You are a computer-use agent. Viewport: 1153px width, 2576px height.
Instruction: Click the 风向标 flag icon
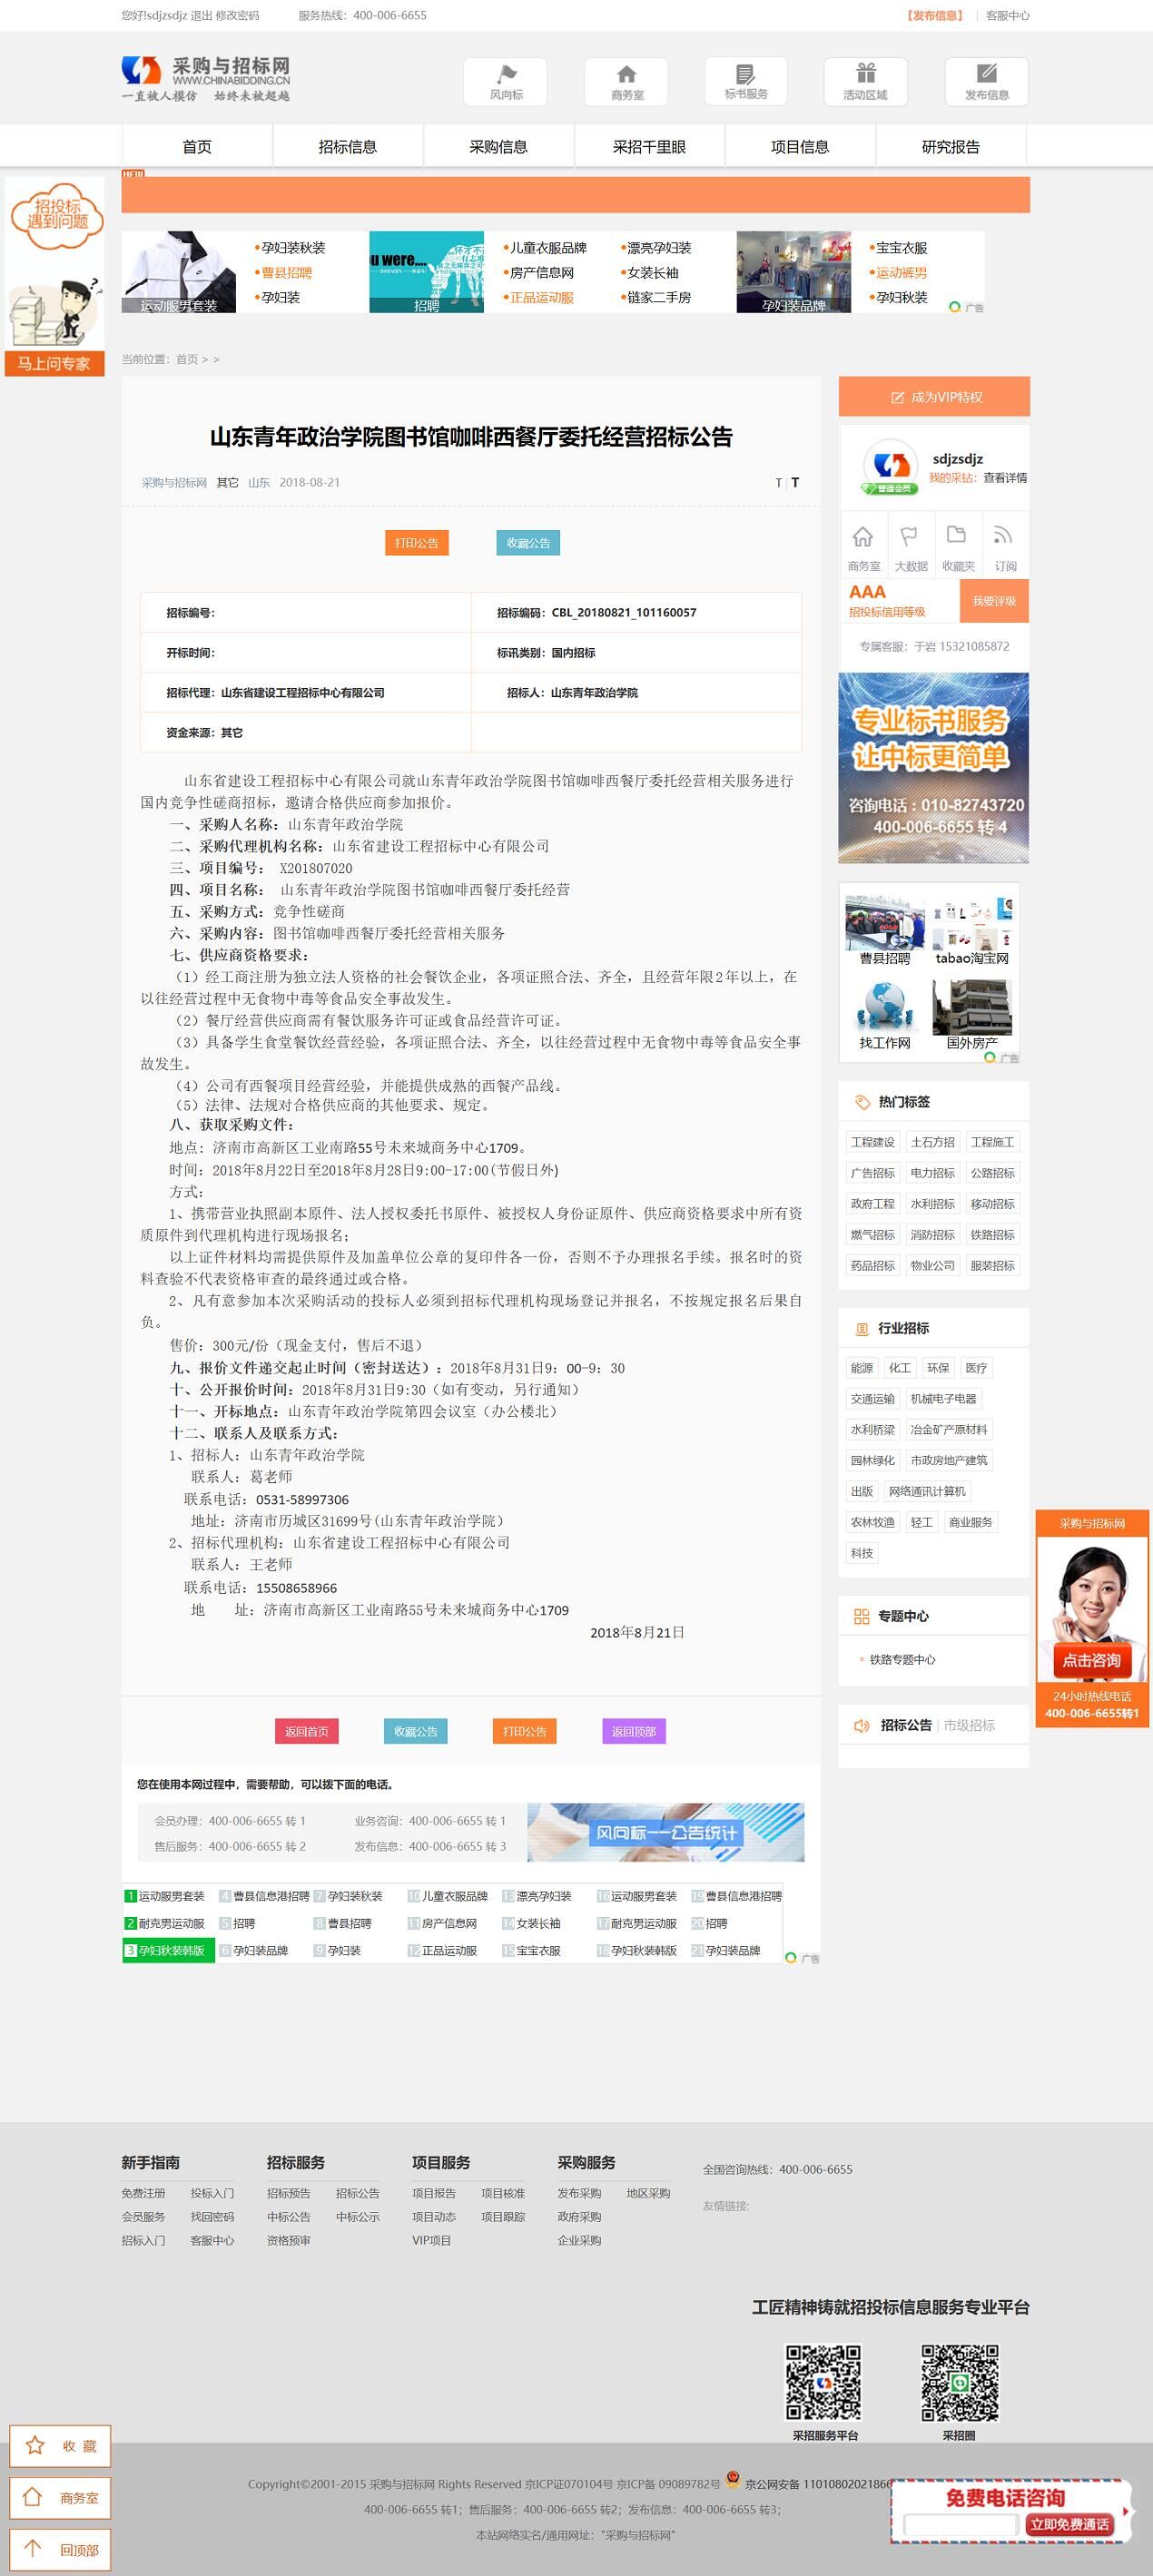coord(506,75)
